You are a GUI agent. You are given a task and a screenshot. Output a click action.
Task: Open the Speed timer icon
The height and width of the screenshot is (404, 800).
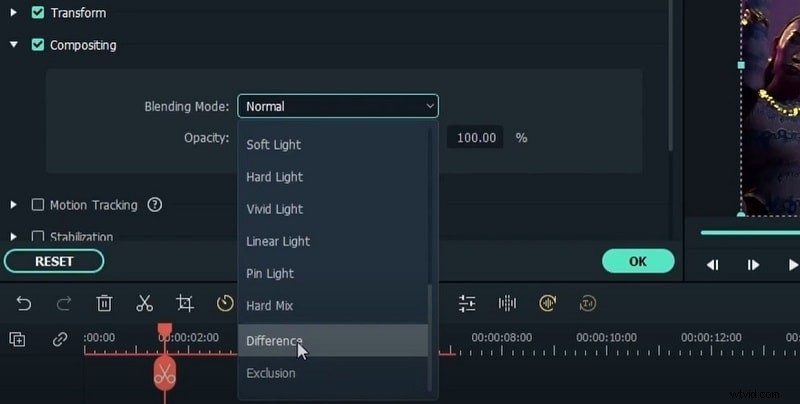[225, 303]
